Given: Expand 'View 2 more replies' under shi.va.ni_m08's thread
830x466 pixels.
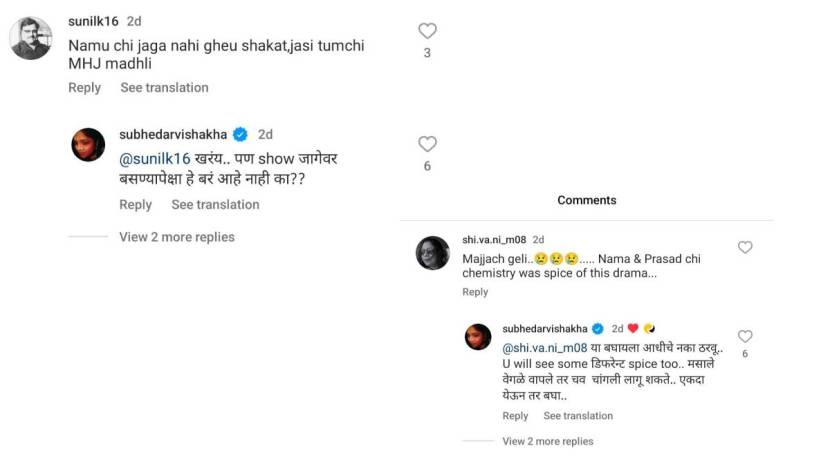Looking at the screenshot, I should (547, 441).
